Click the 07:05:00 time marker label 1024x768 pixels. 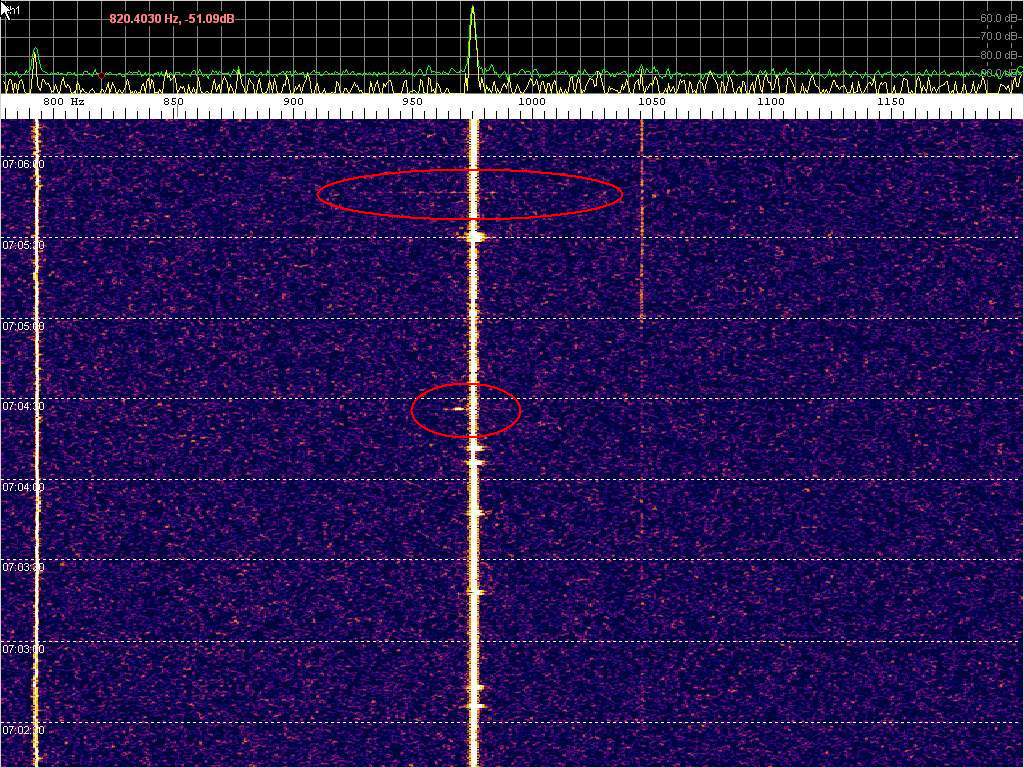(x=22, y=326)
